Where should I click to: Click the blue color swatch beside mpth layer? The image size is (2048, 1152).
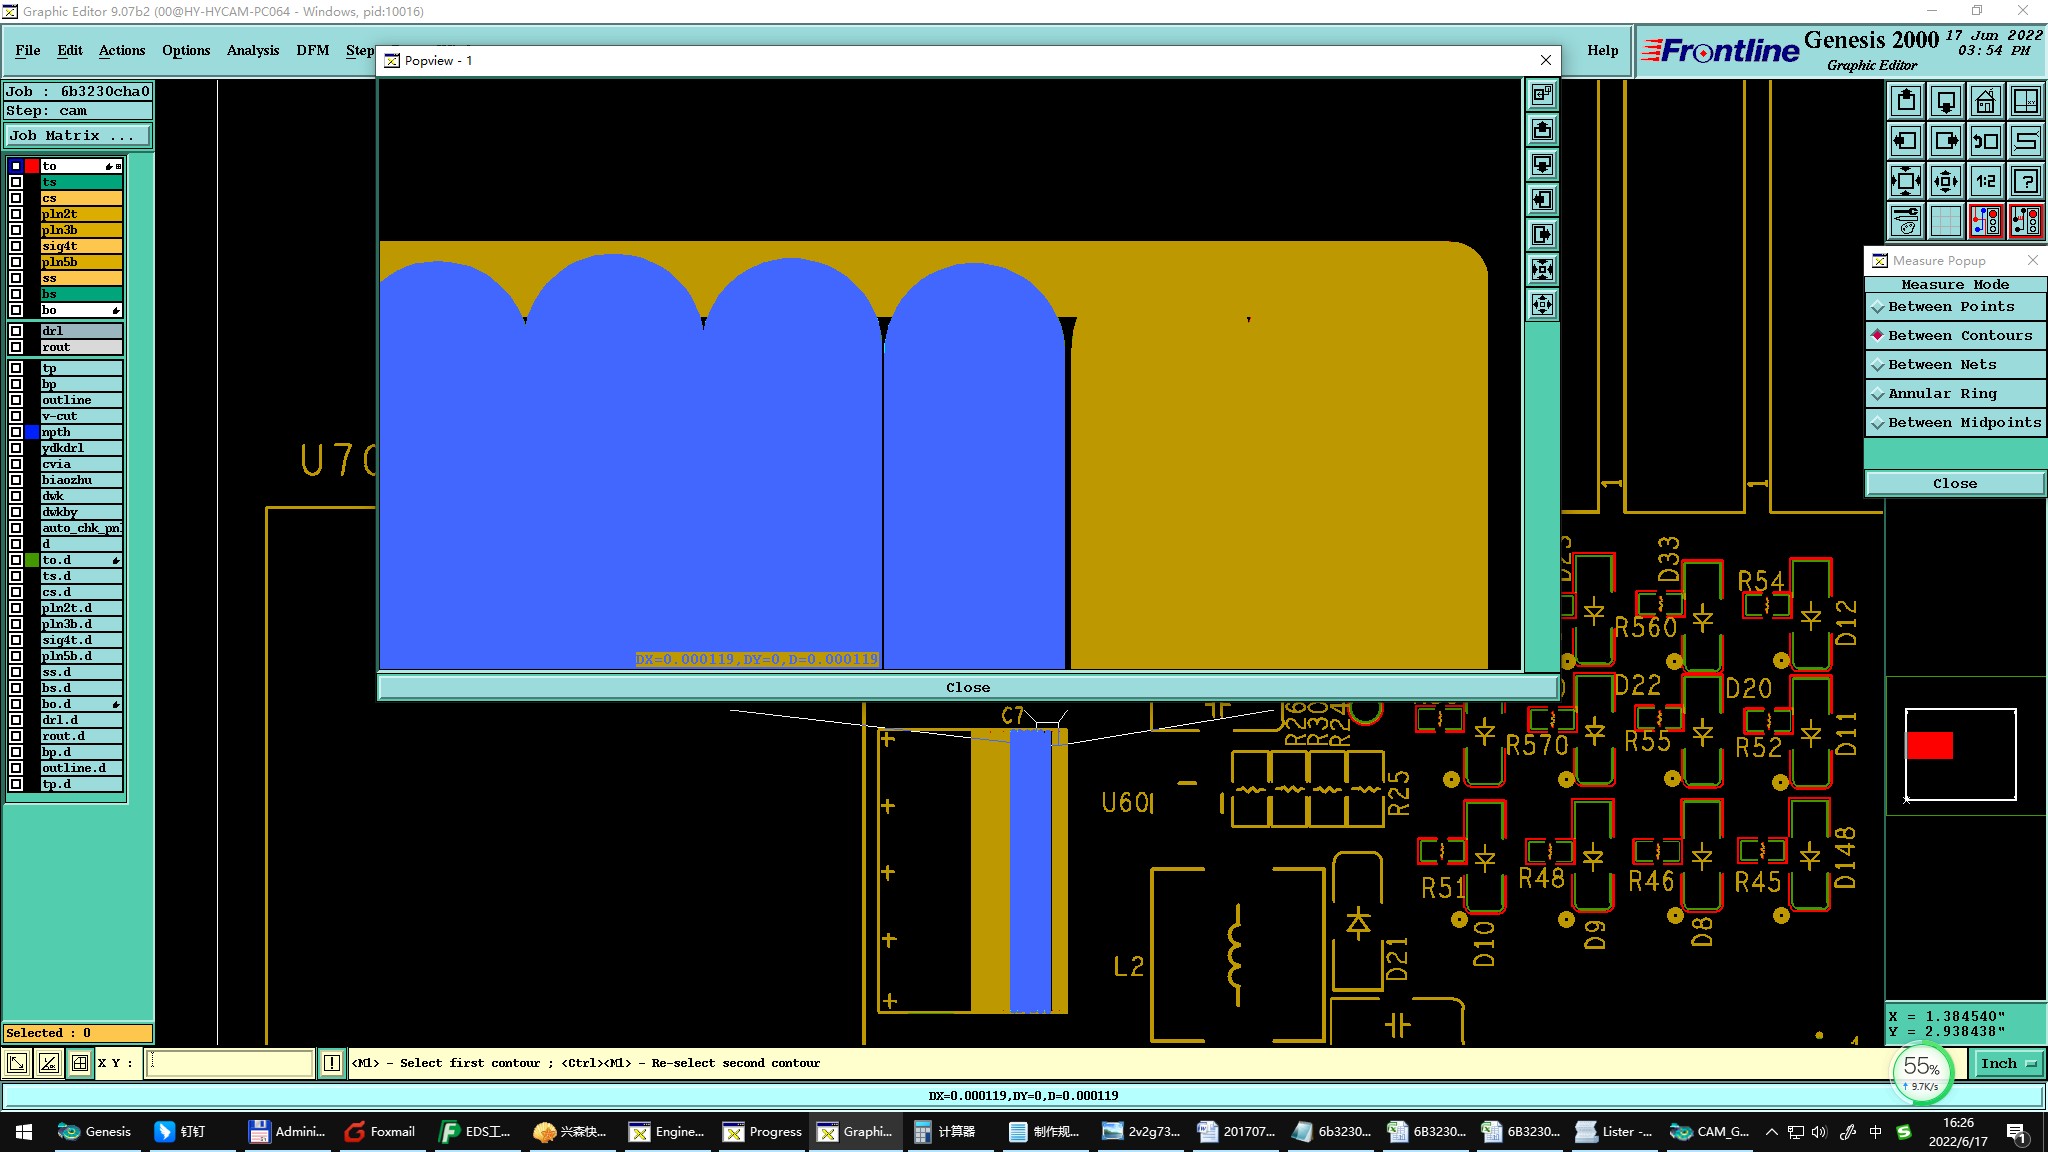[x=32, y=432]
